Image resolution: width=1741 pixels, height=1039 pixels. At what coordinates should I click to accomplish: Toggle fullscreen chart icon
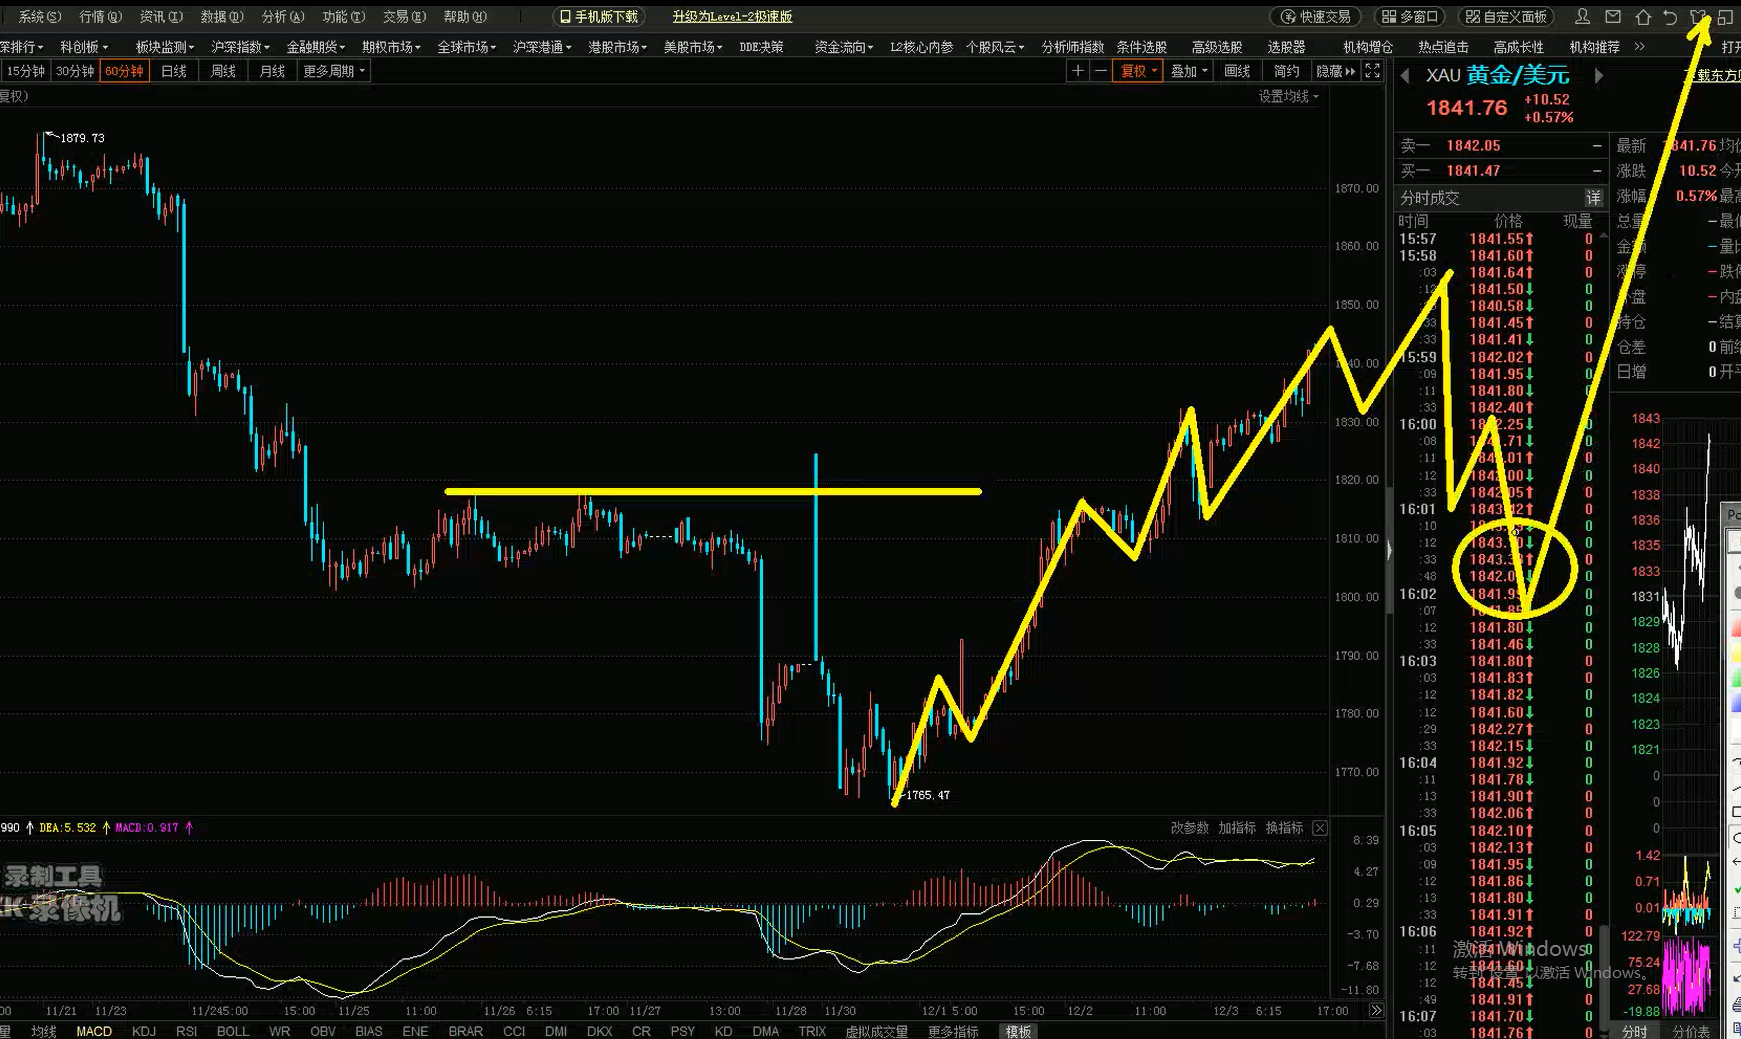click(1373, 71)
